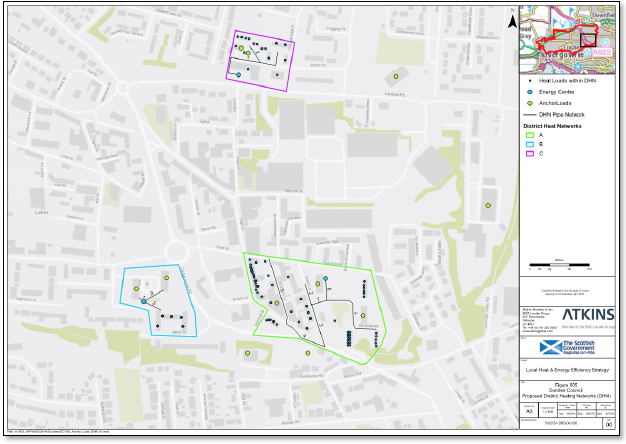Click the AnchorLoads legend symbol
Screen dimensions: 626x444
pyautogui.click(x=530, y=103)
